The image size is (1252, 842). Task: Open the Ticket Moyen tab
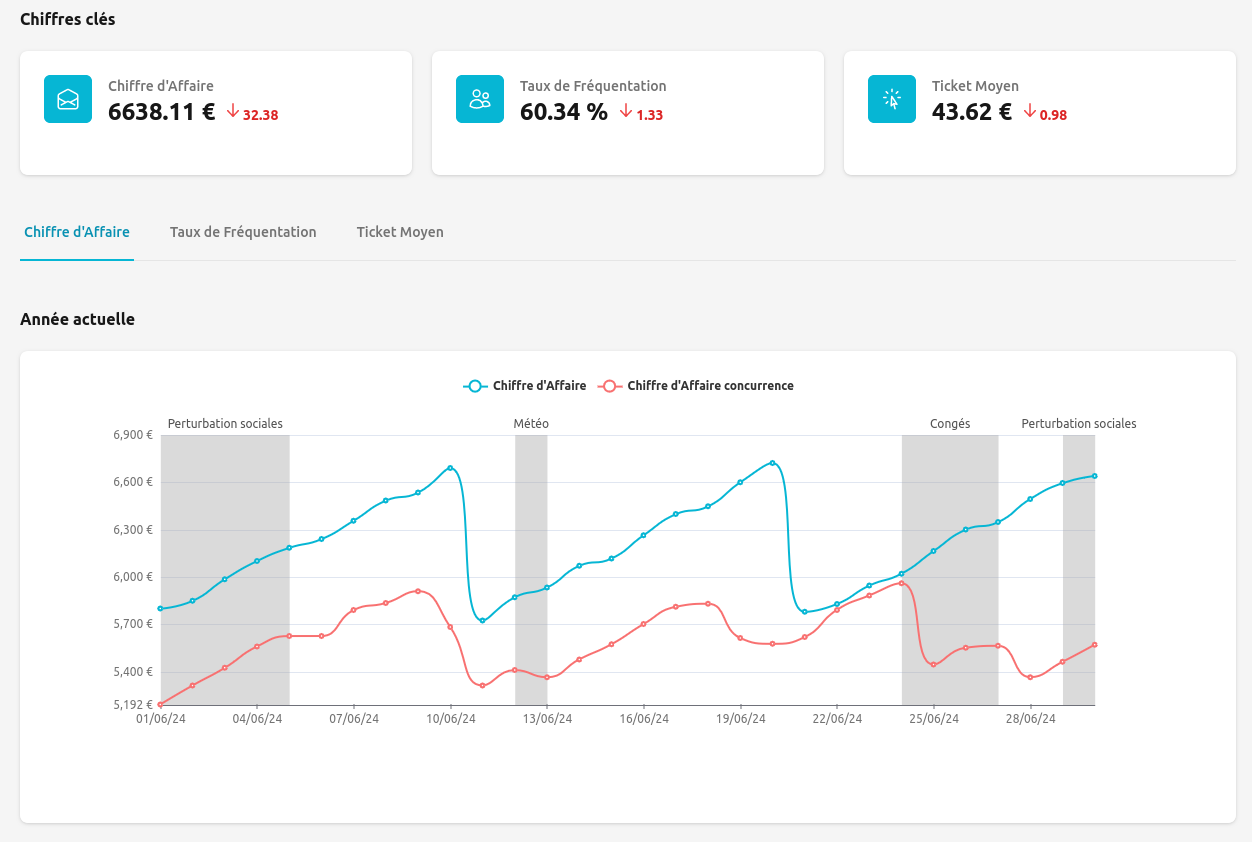click(400, 231)
